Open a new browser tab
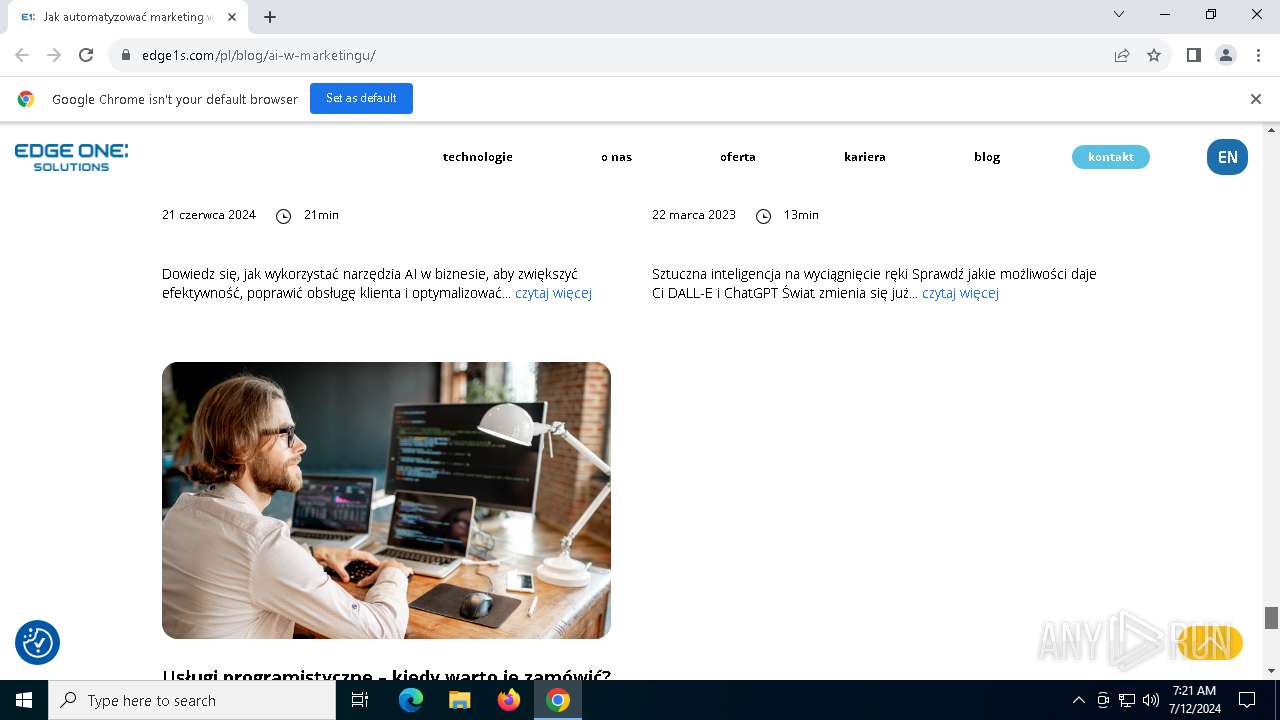This screenshot has width=1280, height=720. pos(270,17)
